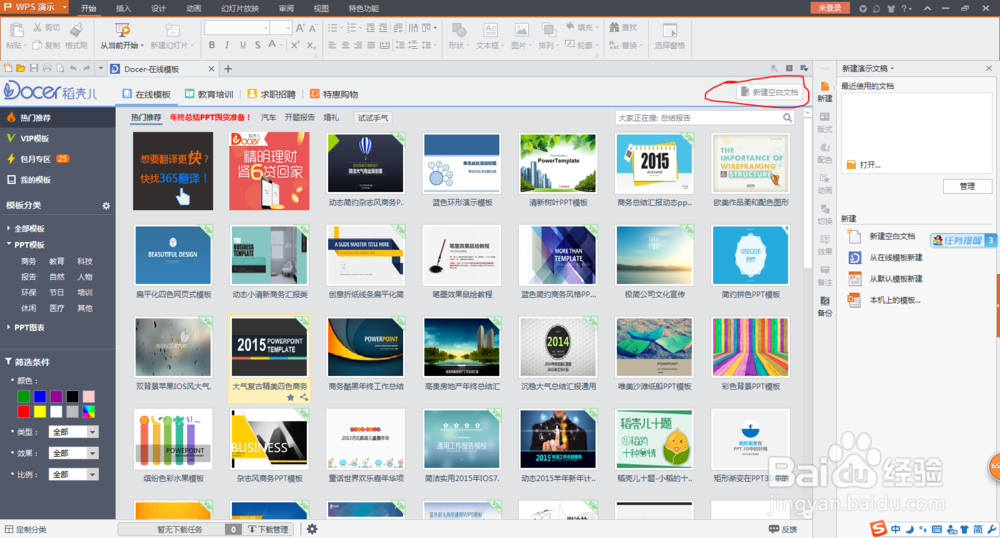The height and width of the screenshot is (538, 1000).
Task: Open the Selection Pane (选择窗格) icon
Action: pyautogui.click(x=670, y=30)
